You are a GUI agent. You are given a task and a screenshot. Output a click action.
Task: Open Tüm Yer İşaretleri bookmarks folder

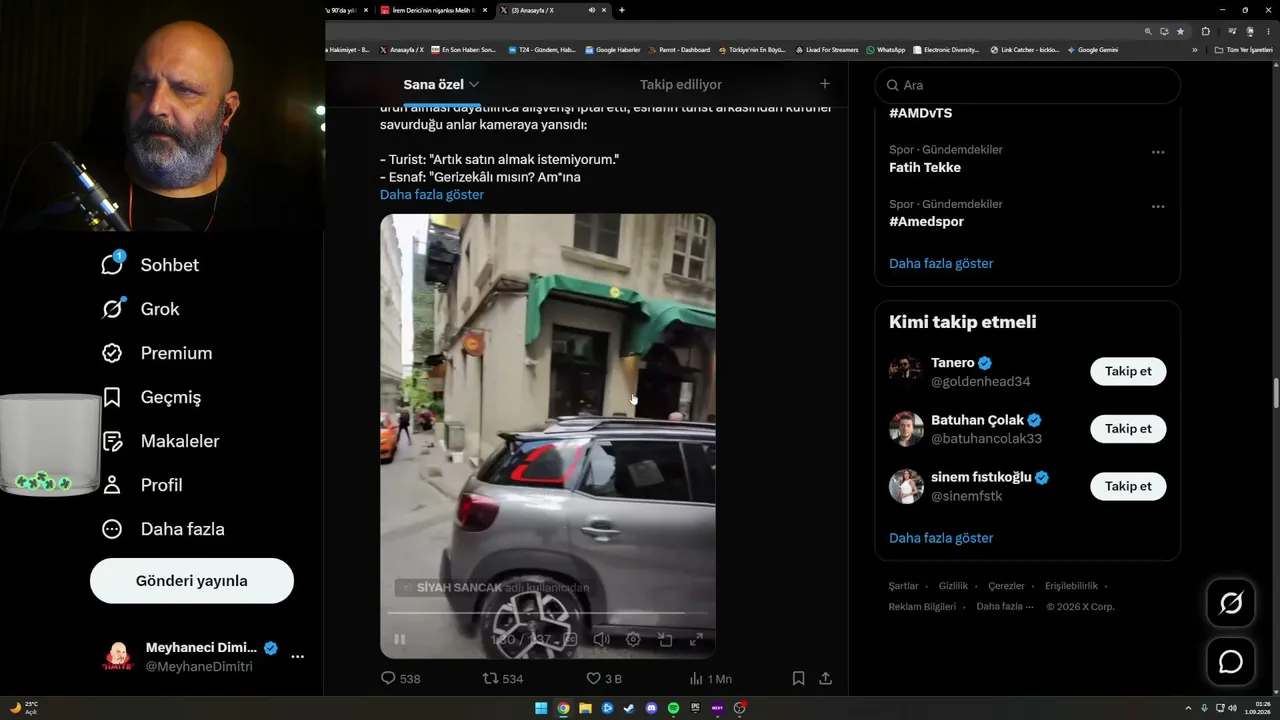pyautogui.click(x=1243, y=50)
